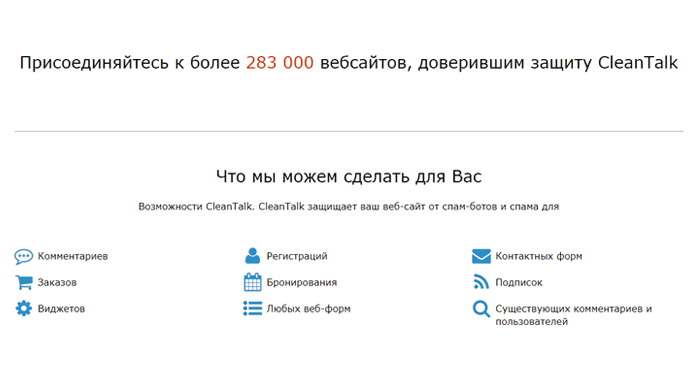Click the Подписок text
This screenshot has width=697, height=386.
(x=519, y=282)
